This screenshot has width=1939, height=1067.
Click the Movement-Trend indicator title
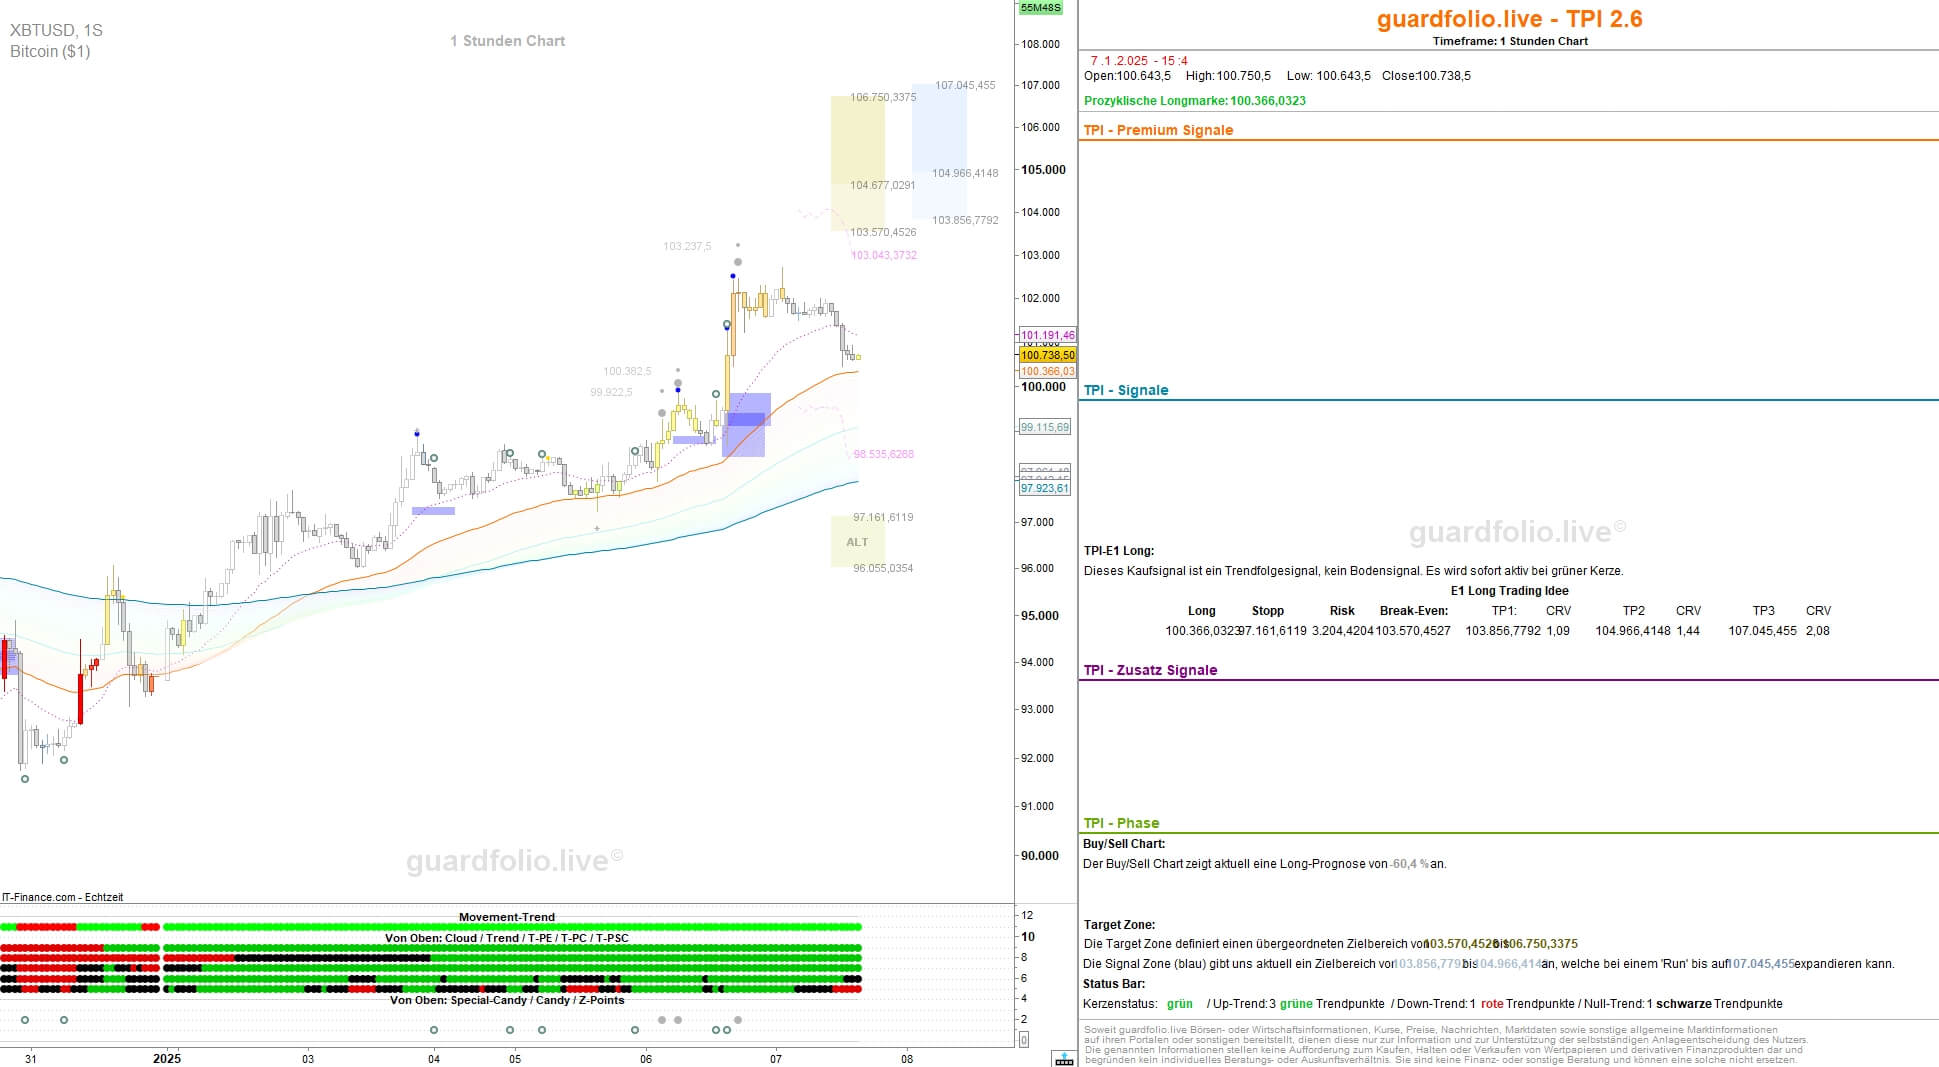coord(507,917)
